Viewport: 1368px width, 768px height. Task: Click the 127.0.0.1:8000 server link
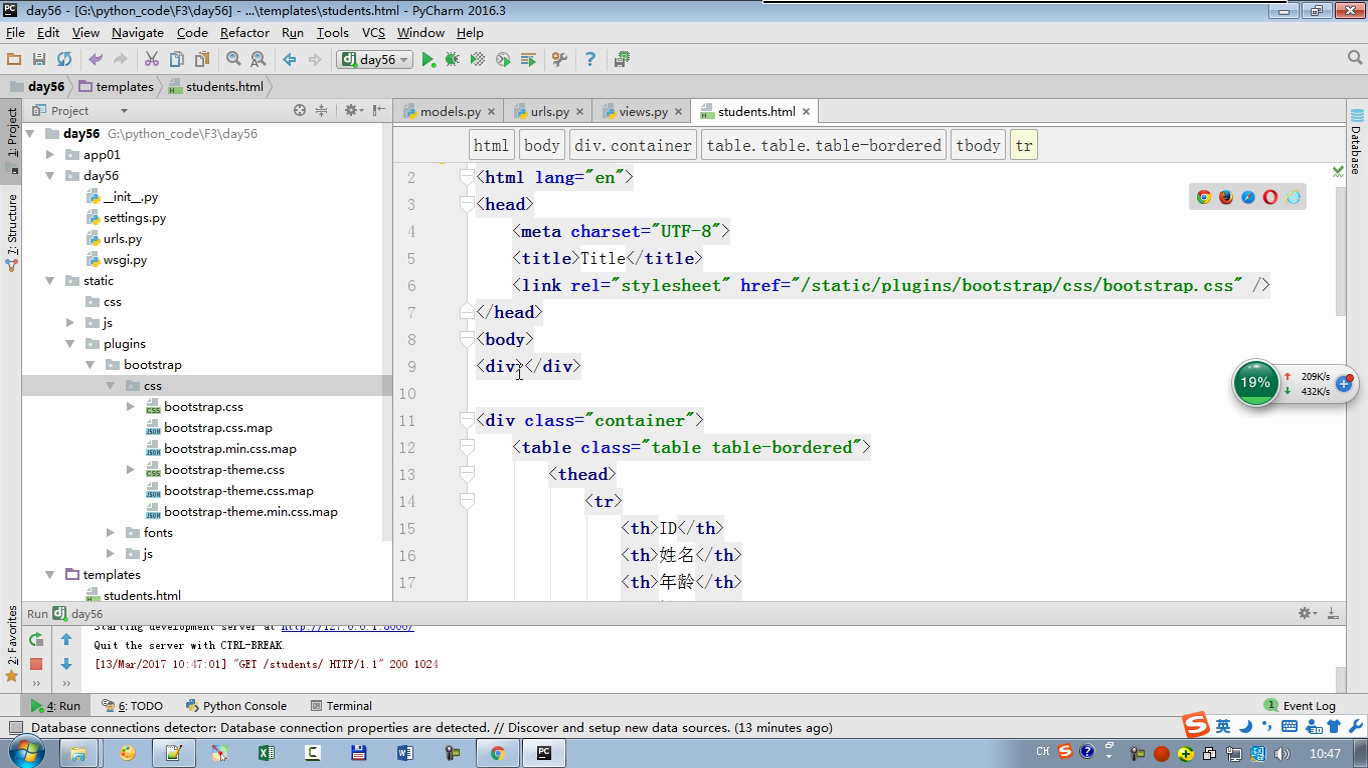tap(347, 627)
